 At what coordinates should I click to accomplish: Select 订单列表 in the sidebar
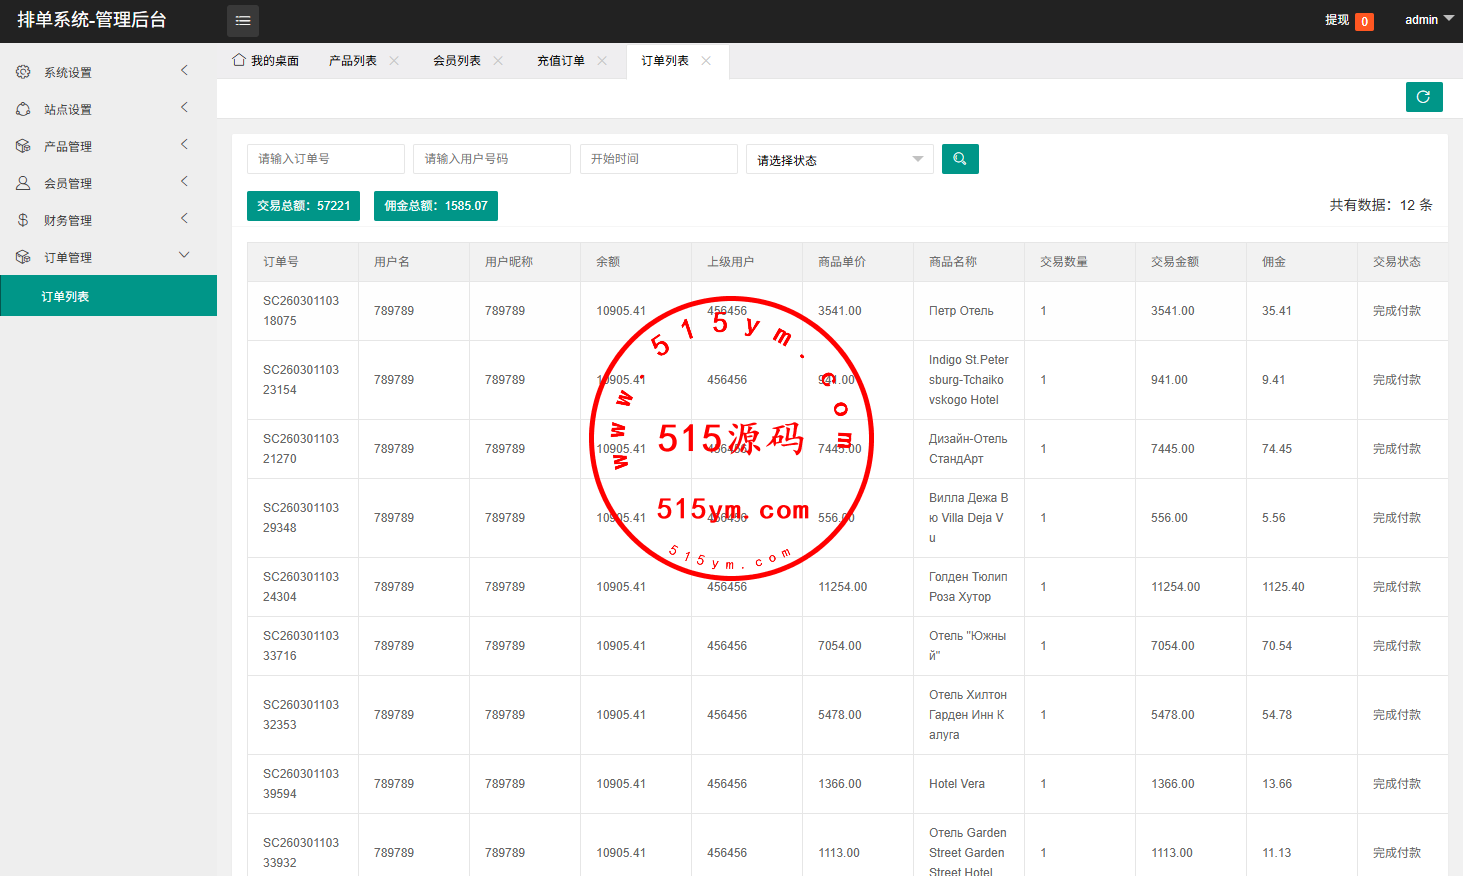(66, 297)
